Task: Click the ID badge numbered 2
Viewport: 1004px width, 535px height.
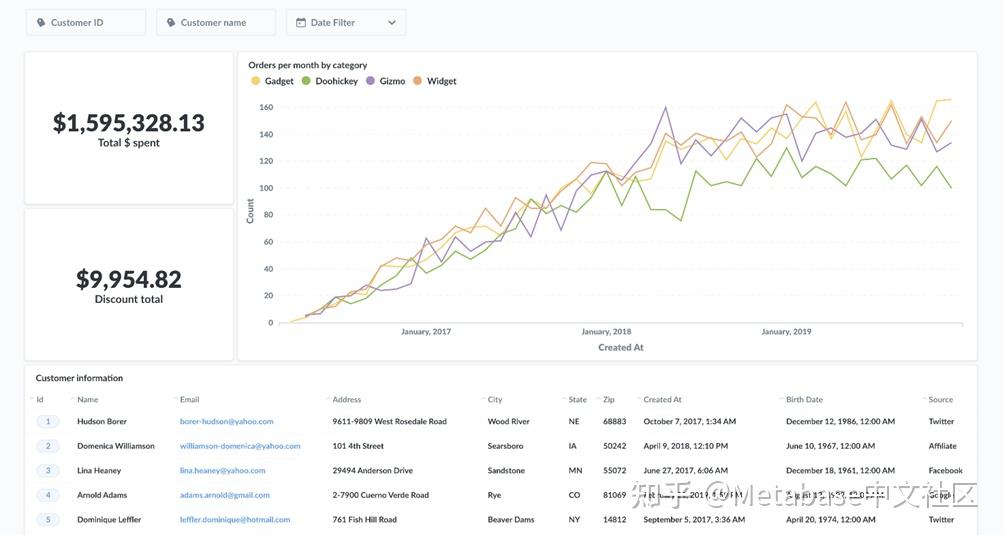Action: 47,446
